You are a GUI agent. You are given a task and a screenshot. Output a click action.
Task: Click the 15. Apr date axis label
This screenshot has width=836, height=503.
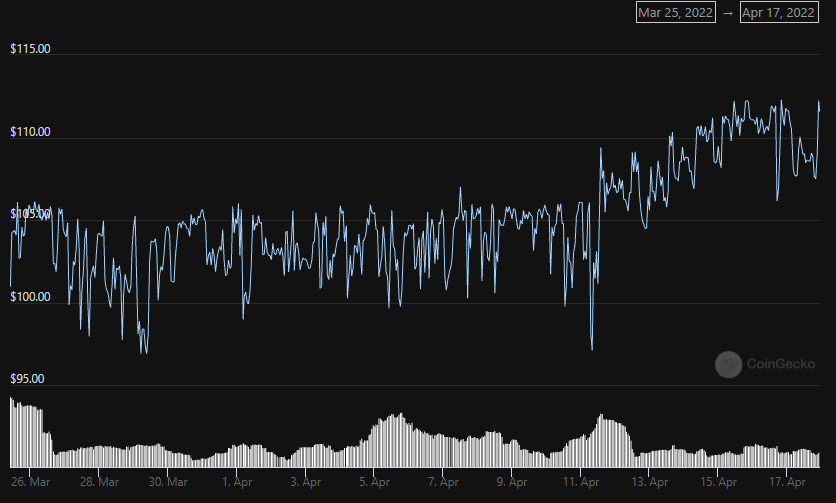point(718,482)
